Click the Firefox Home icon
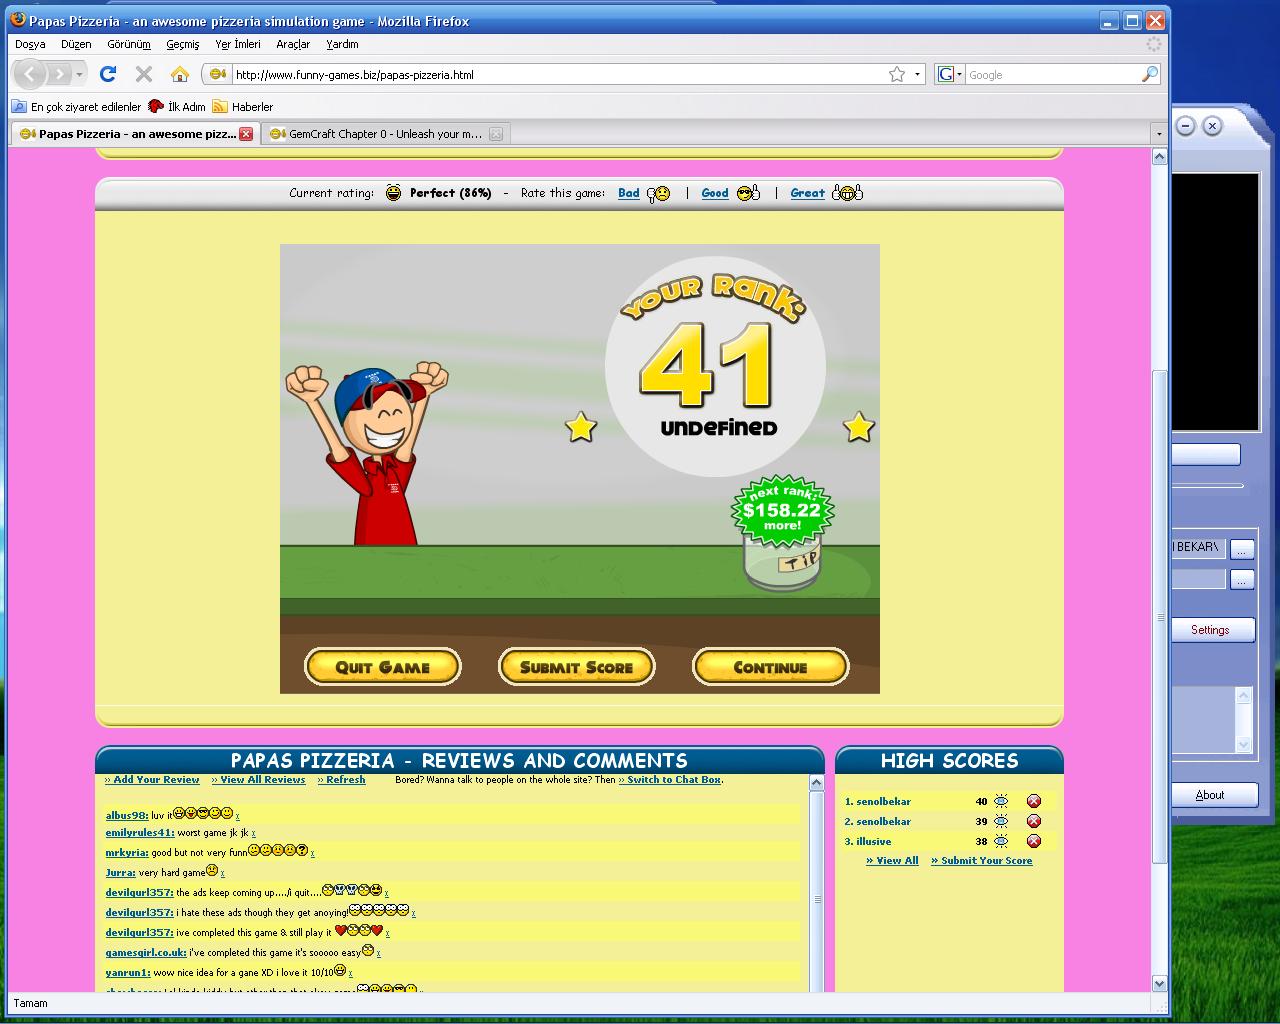Viewport: 1280px width, 1024px height. [x=179, y=74]
